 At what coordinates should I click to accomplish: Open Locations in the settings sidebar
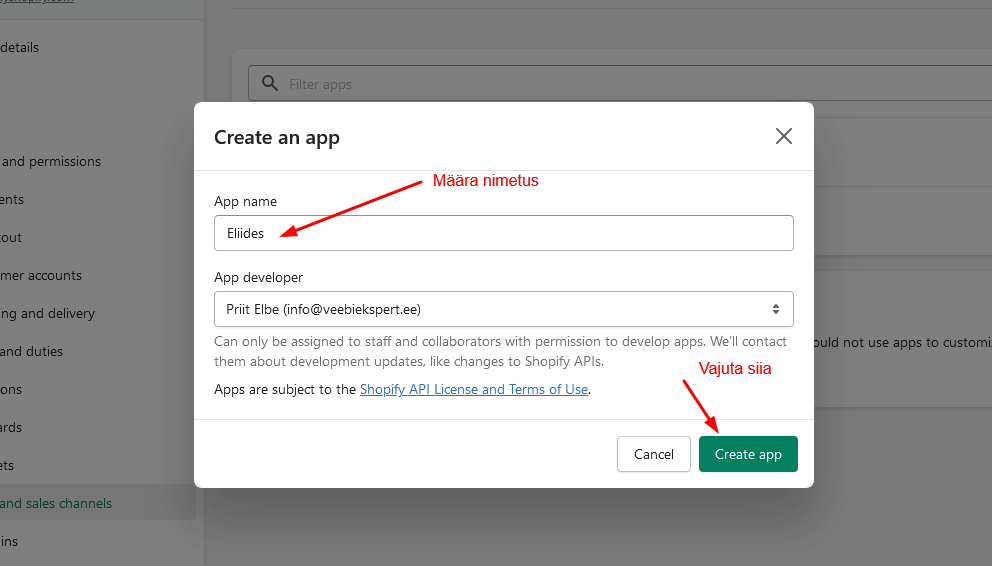tap(11, 389)
